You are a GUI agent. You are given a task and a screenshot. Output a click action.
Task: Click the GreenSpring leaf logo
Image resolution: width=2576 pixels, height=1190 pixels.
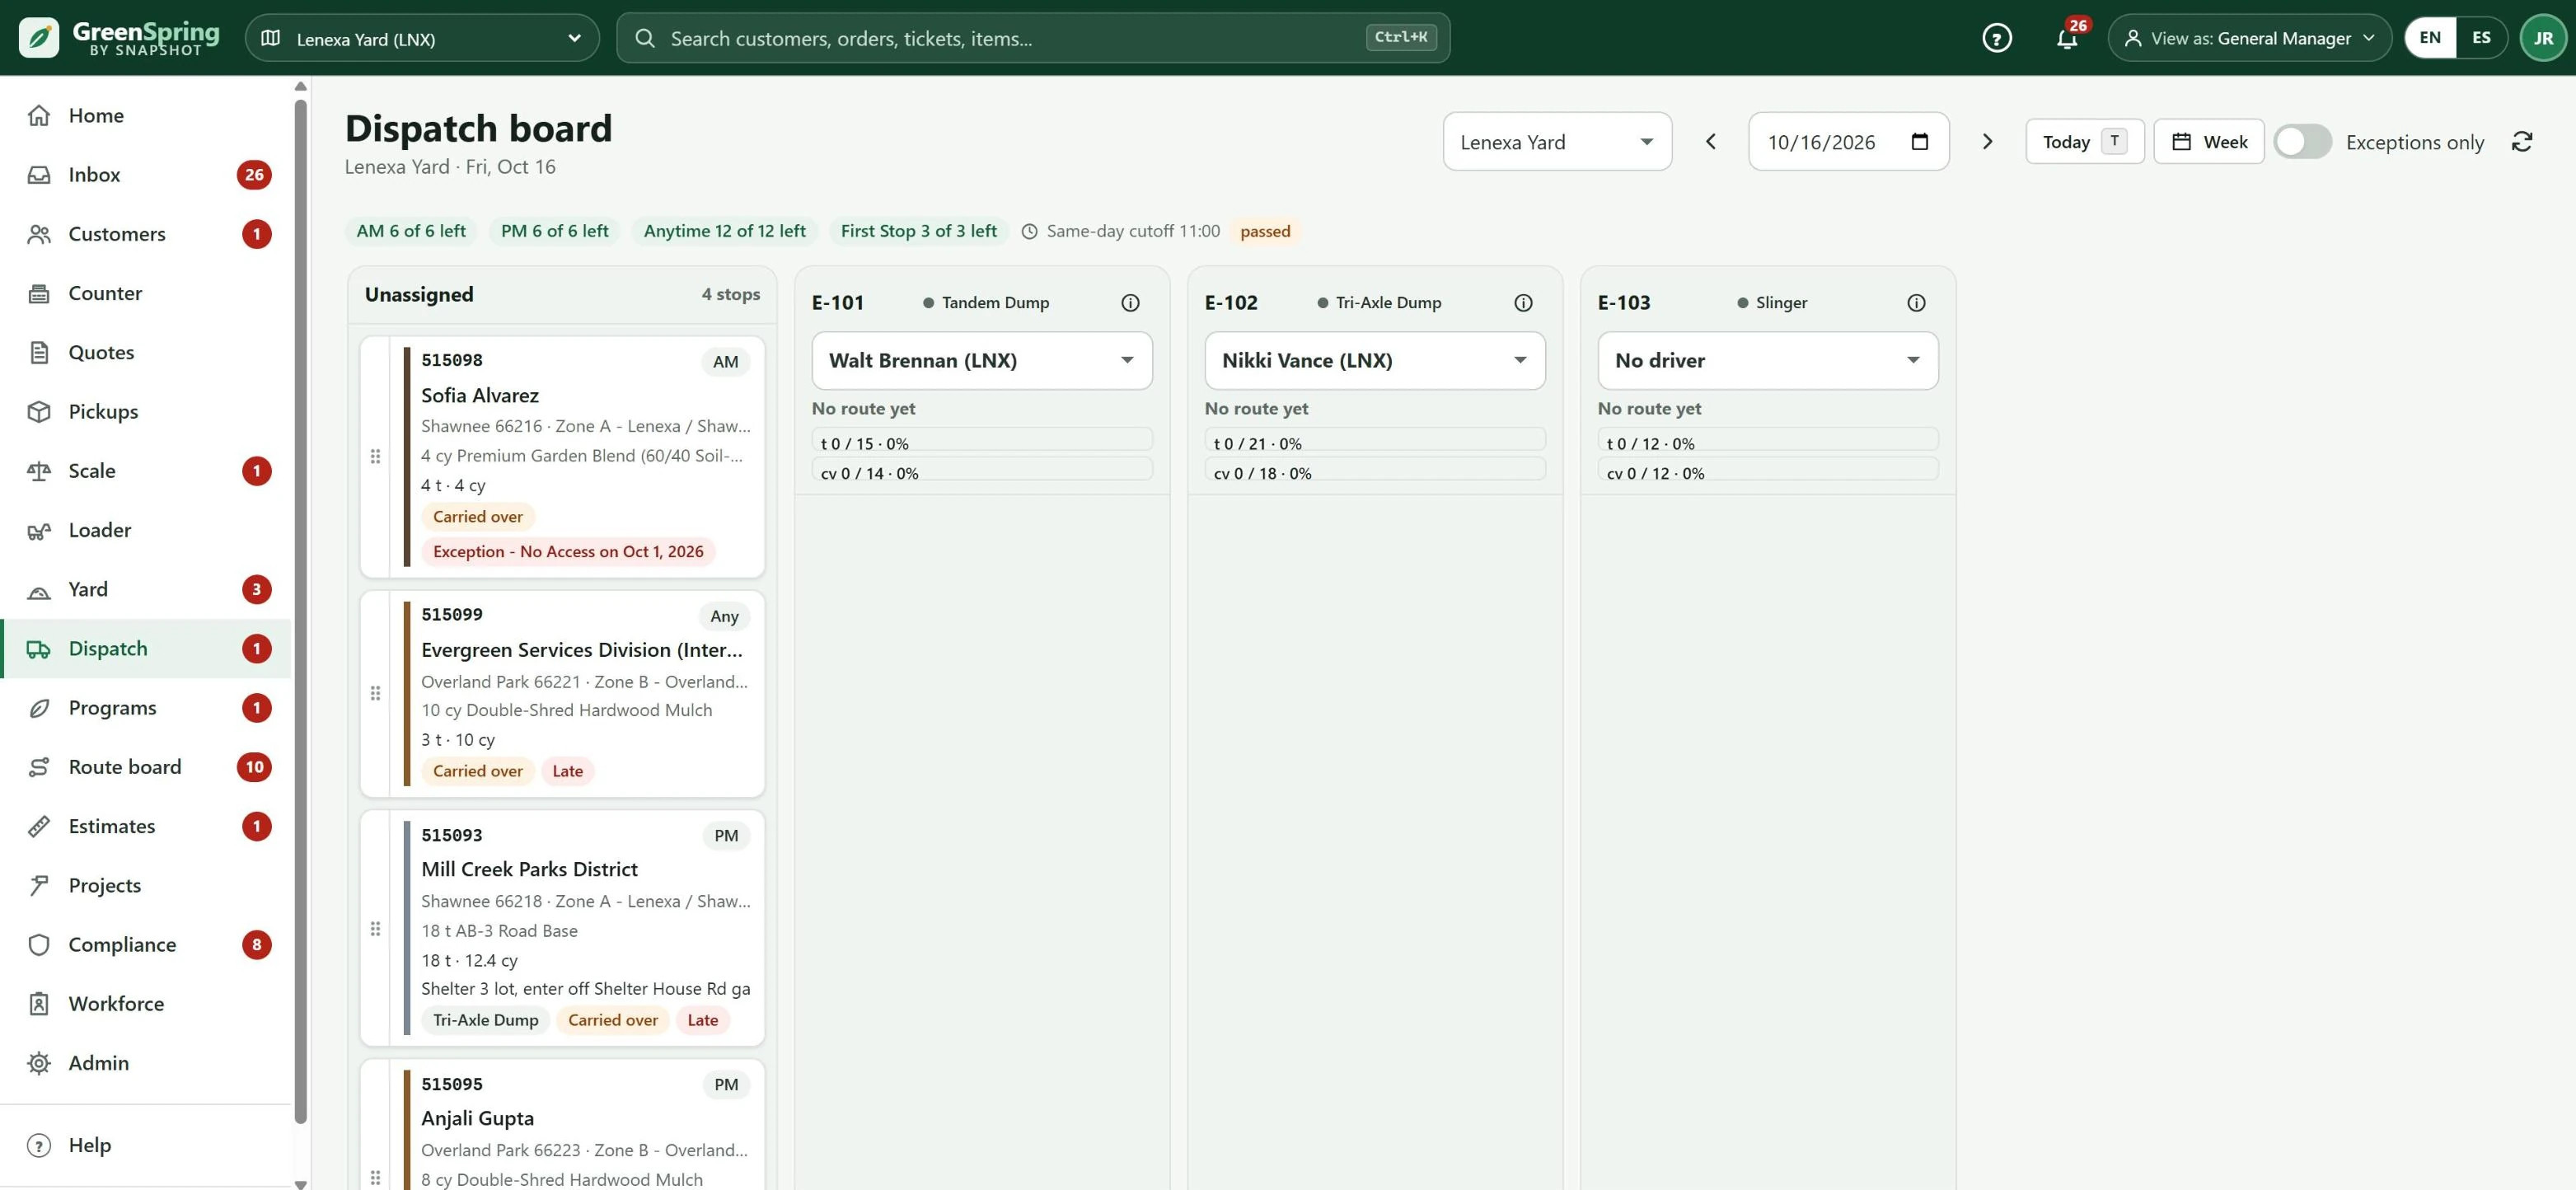[x=39, y=38]
